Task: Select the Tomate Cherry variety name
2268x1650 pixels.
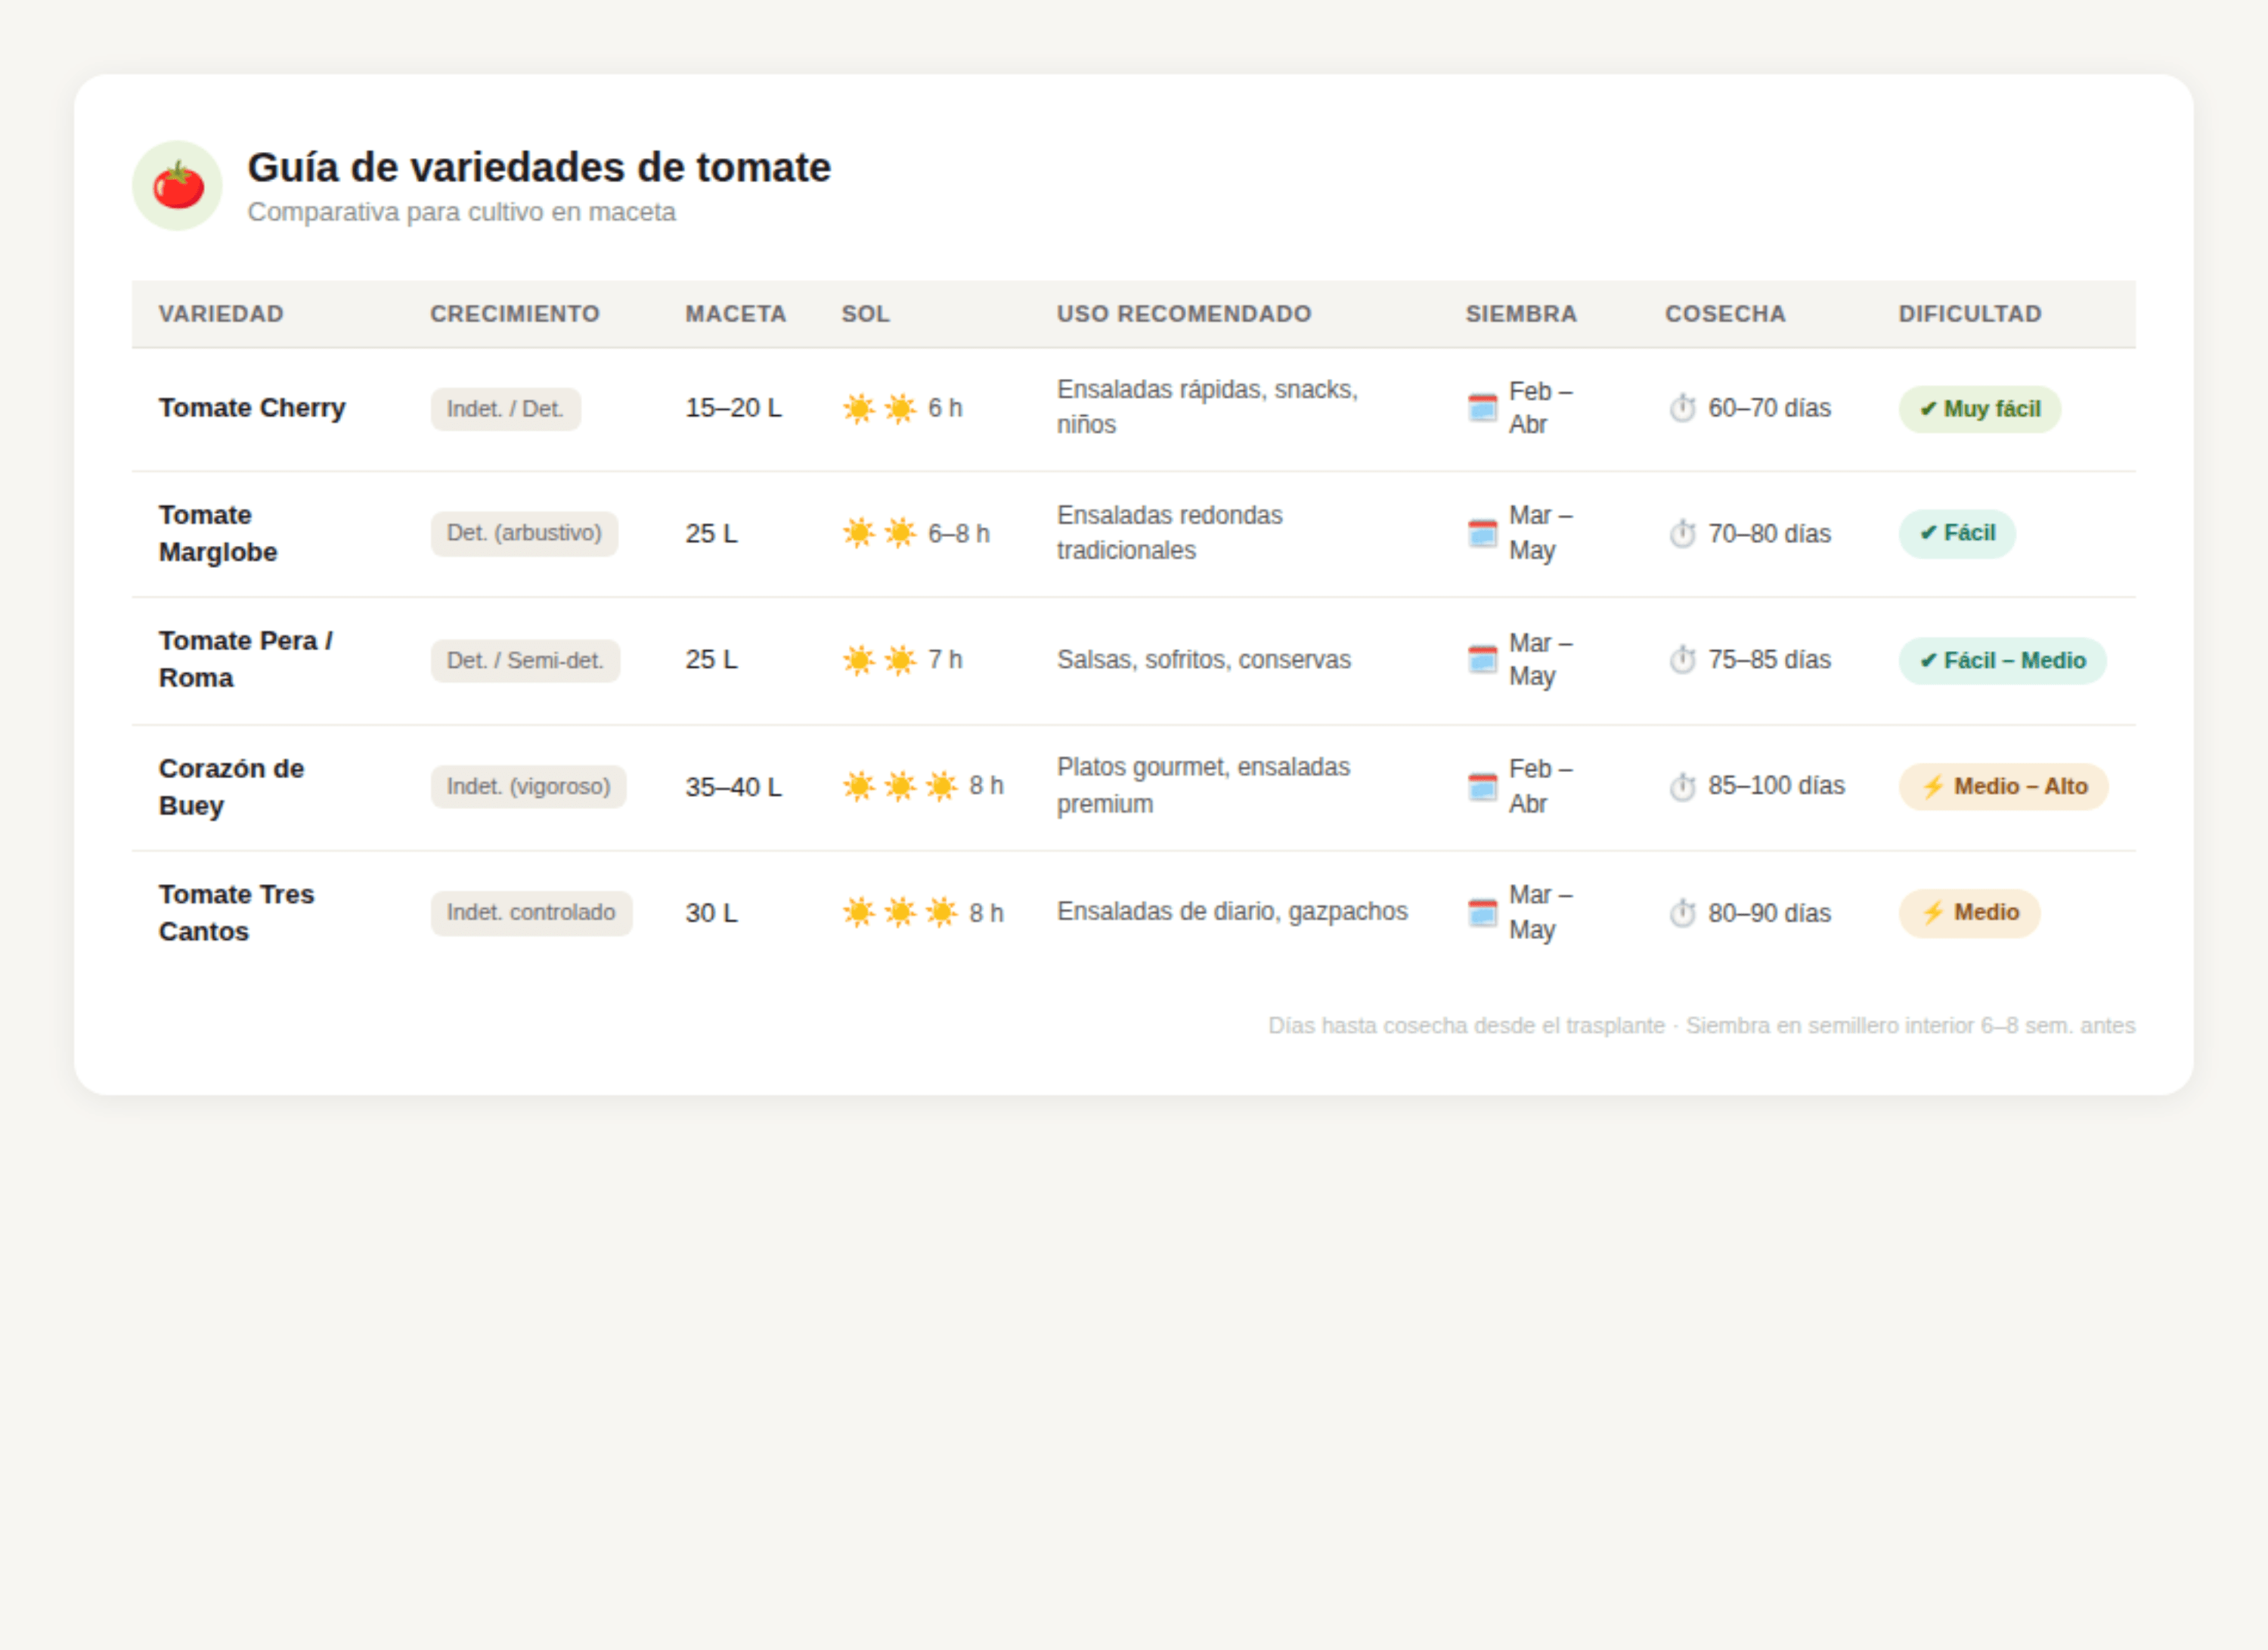Action: pos(252,408)
